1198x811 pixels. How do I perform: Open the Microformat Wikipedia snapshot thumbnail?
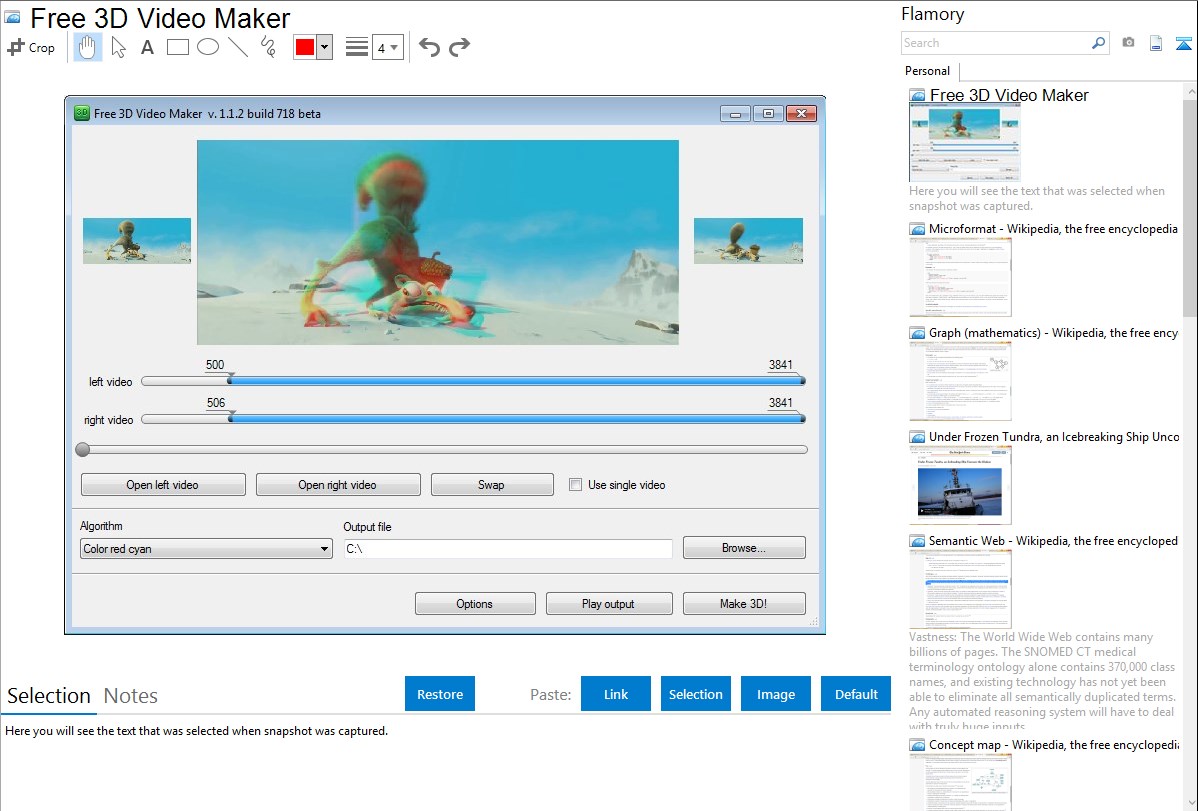pos(960,277)
